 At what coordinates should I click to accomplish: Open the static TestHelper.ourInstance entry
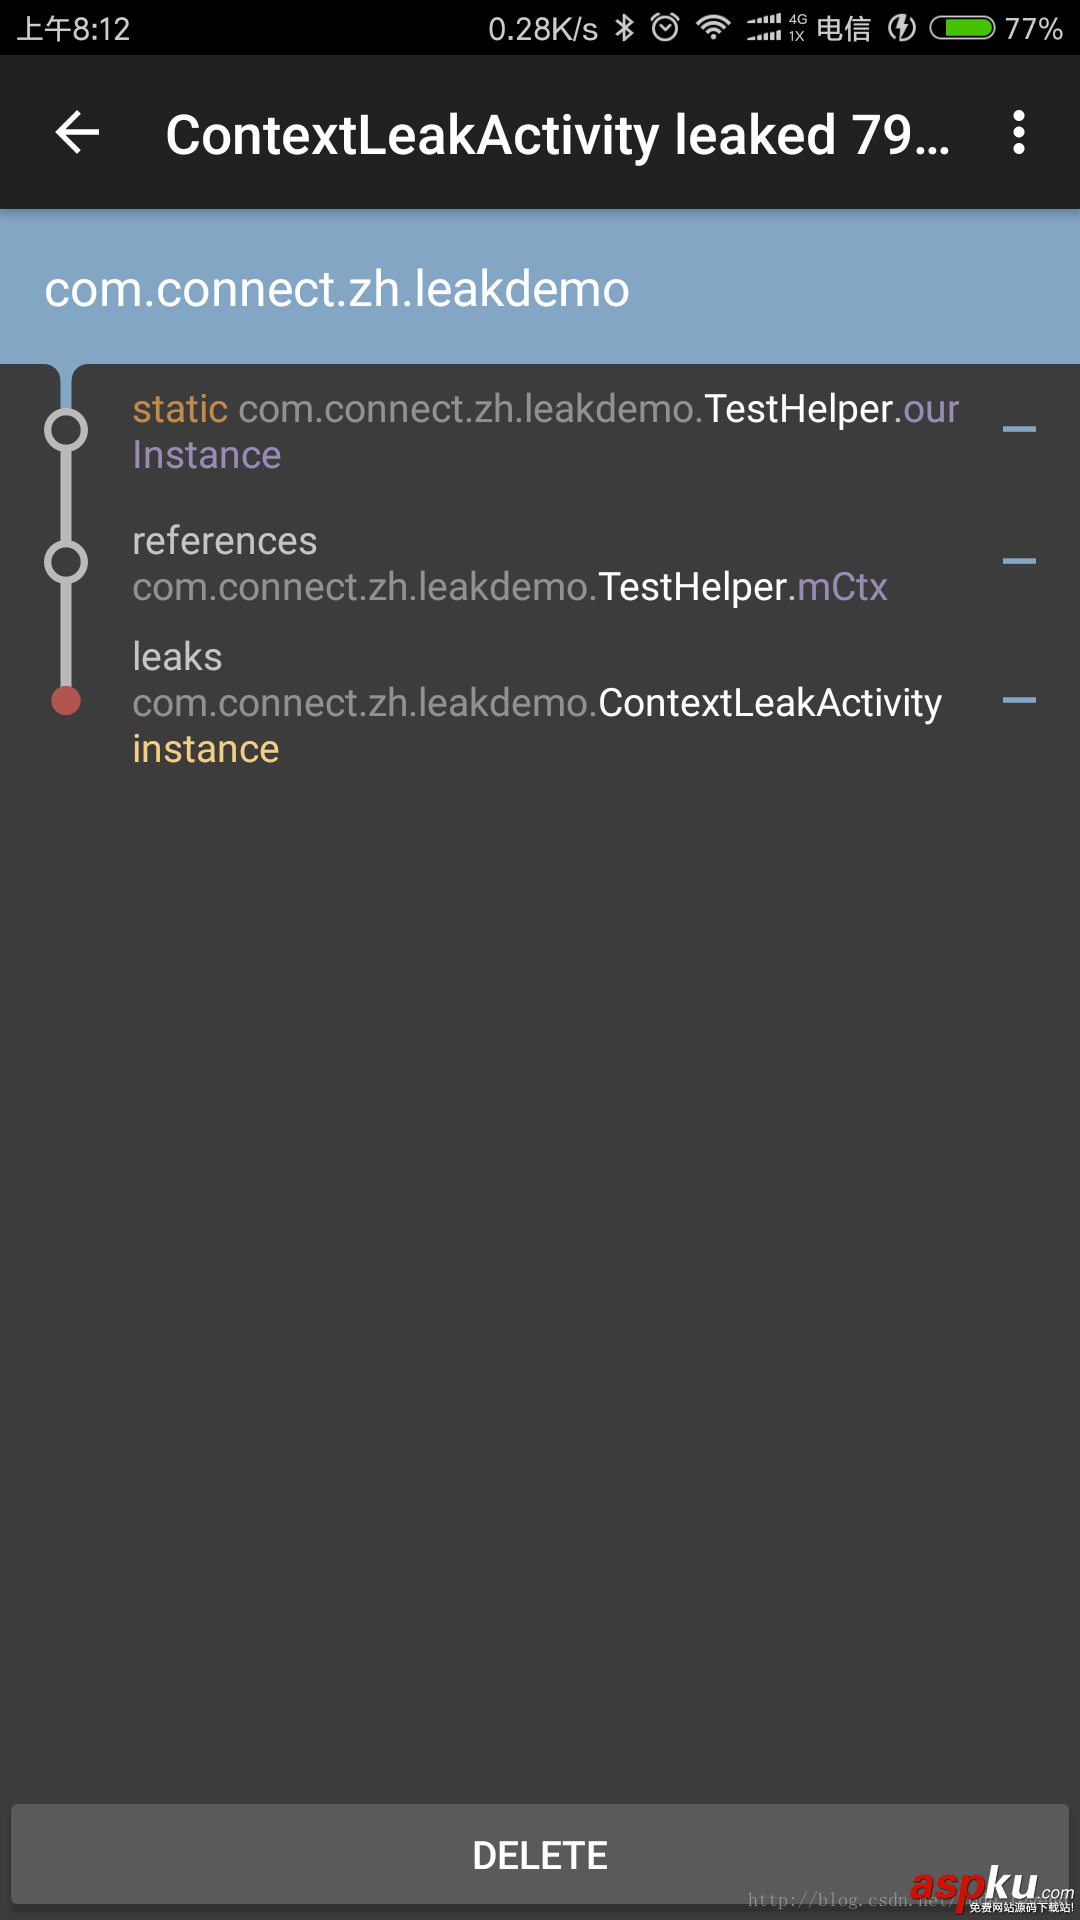coord(545,430)
